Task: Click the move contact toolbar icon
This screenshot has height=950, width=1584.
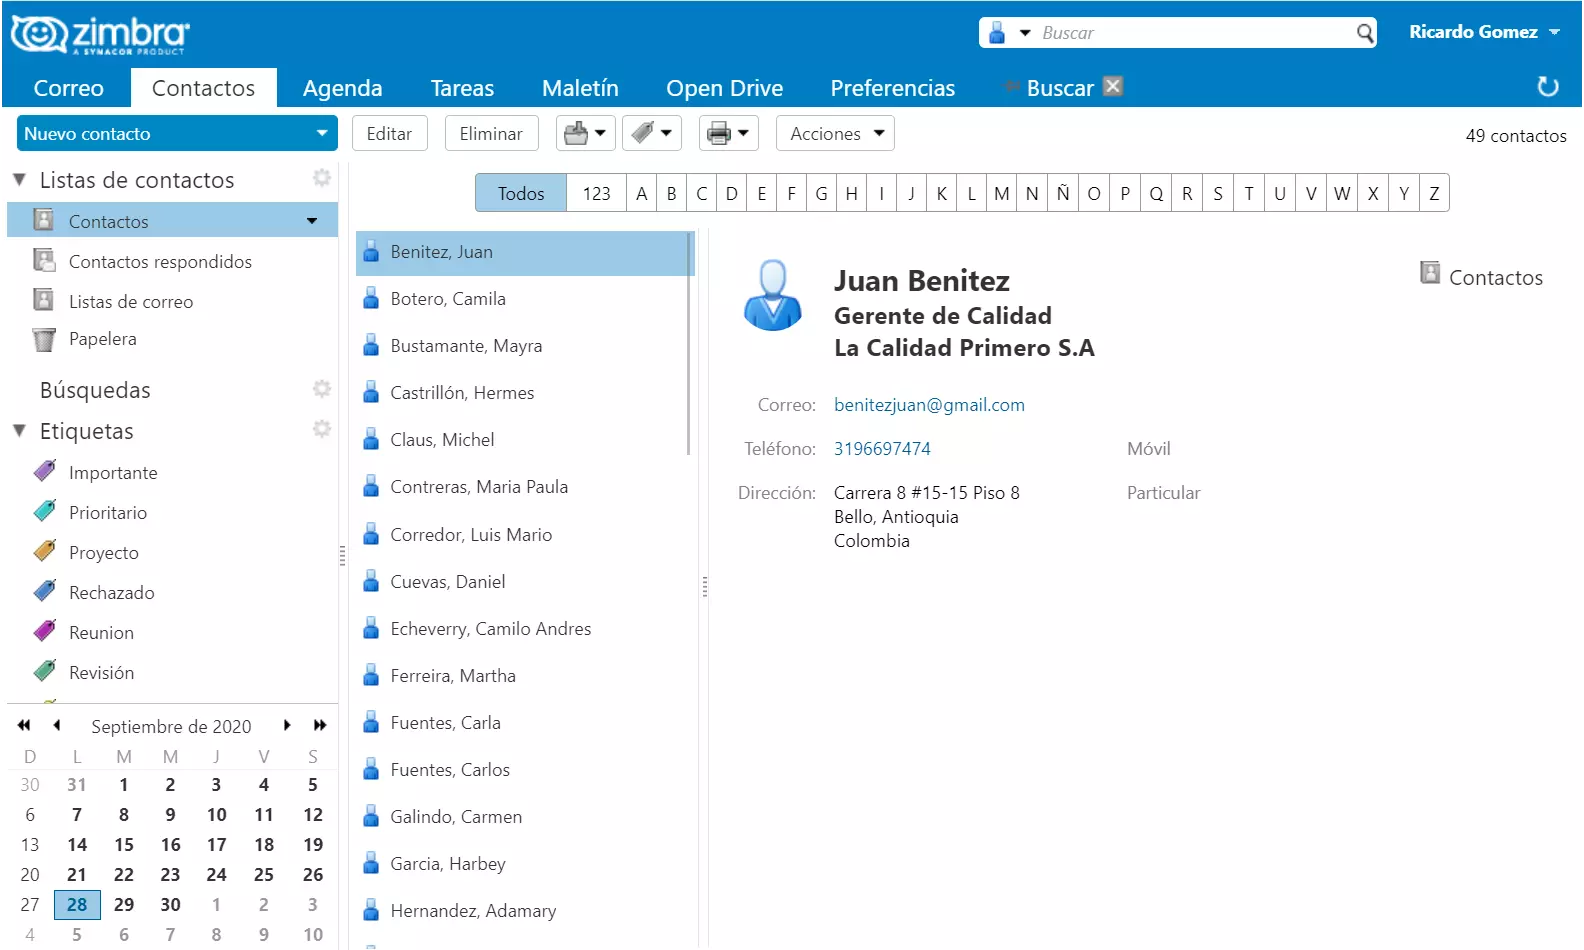Action: click(577, 133)
